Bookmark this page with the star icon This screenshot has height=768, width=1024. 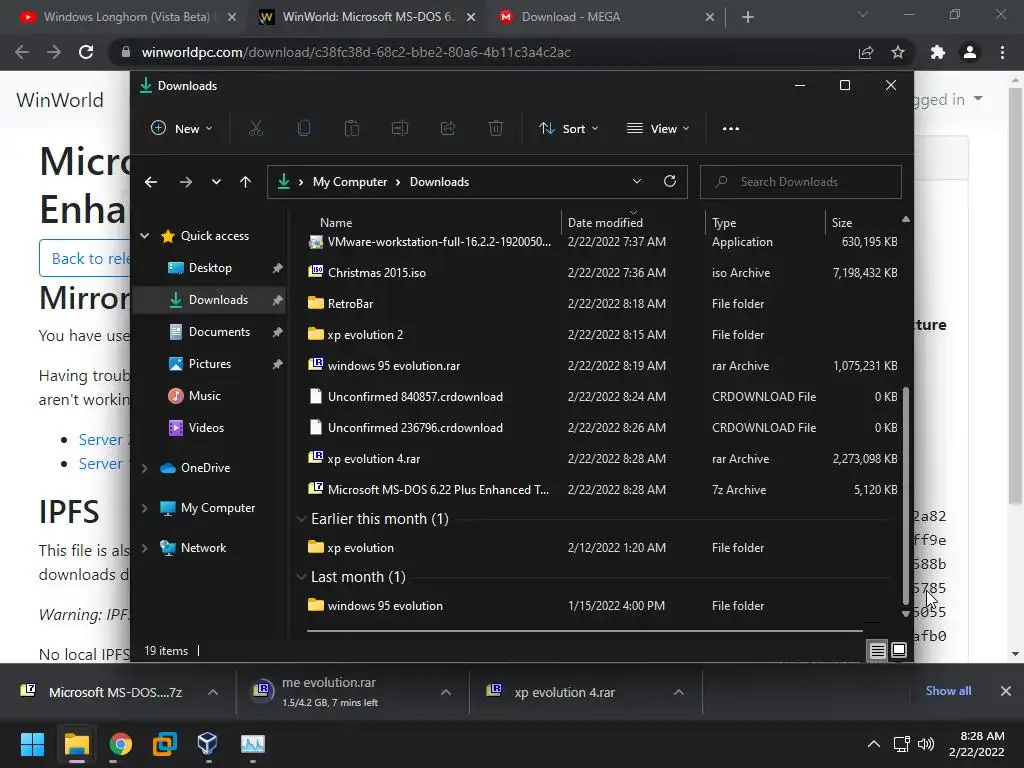[x=898, y=52]
